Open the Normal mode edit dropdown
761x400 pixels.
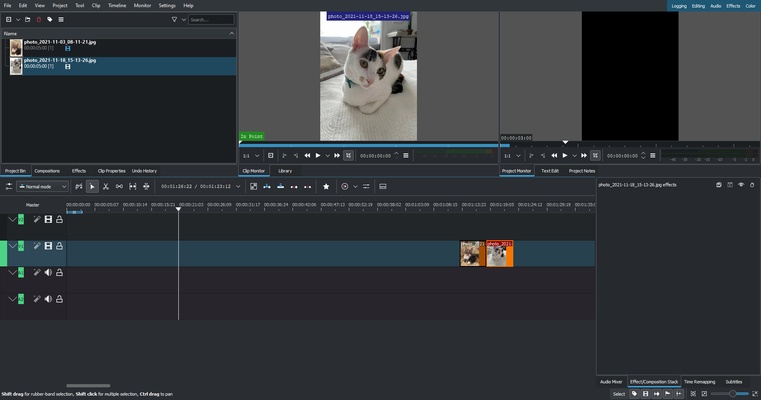point(42,186)
